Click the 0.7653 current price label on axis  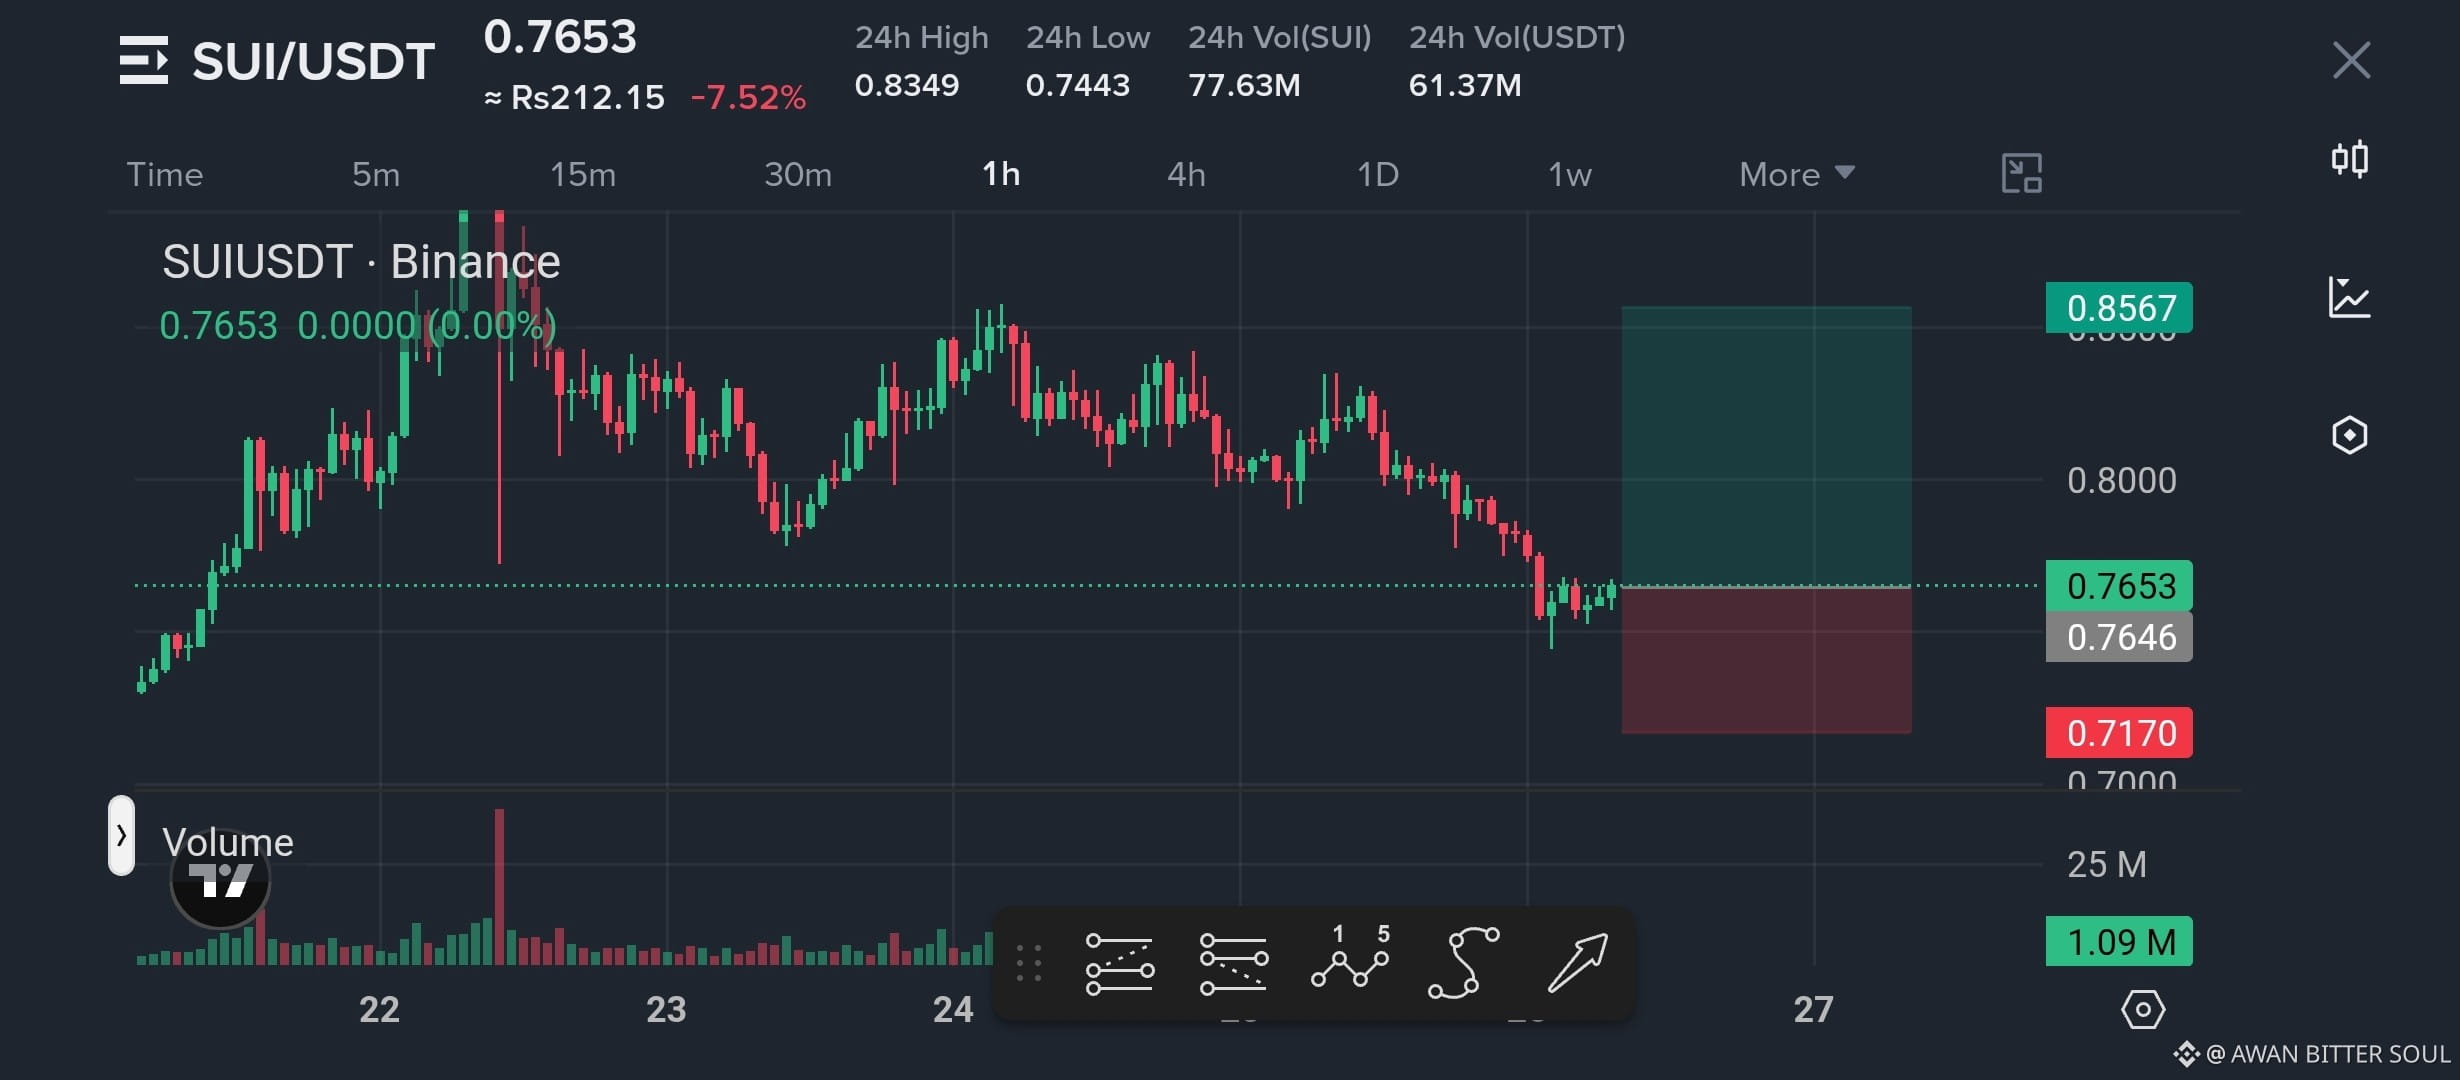pyautogui.click(x=2119, y=586)
